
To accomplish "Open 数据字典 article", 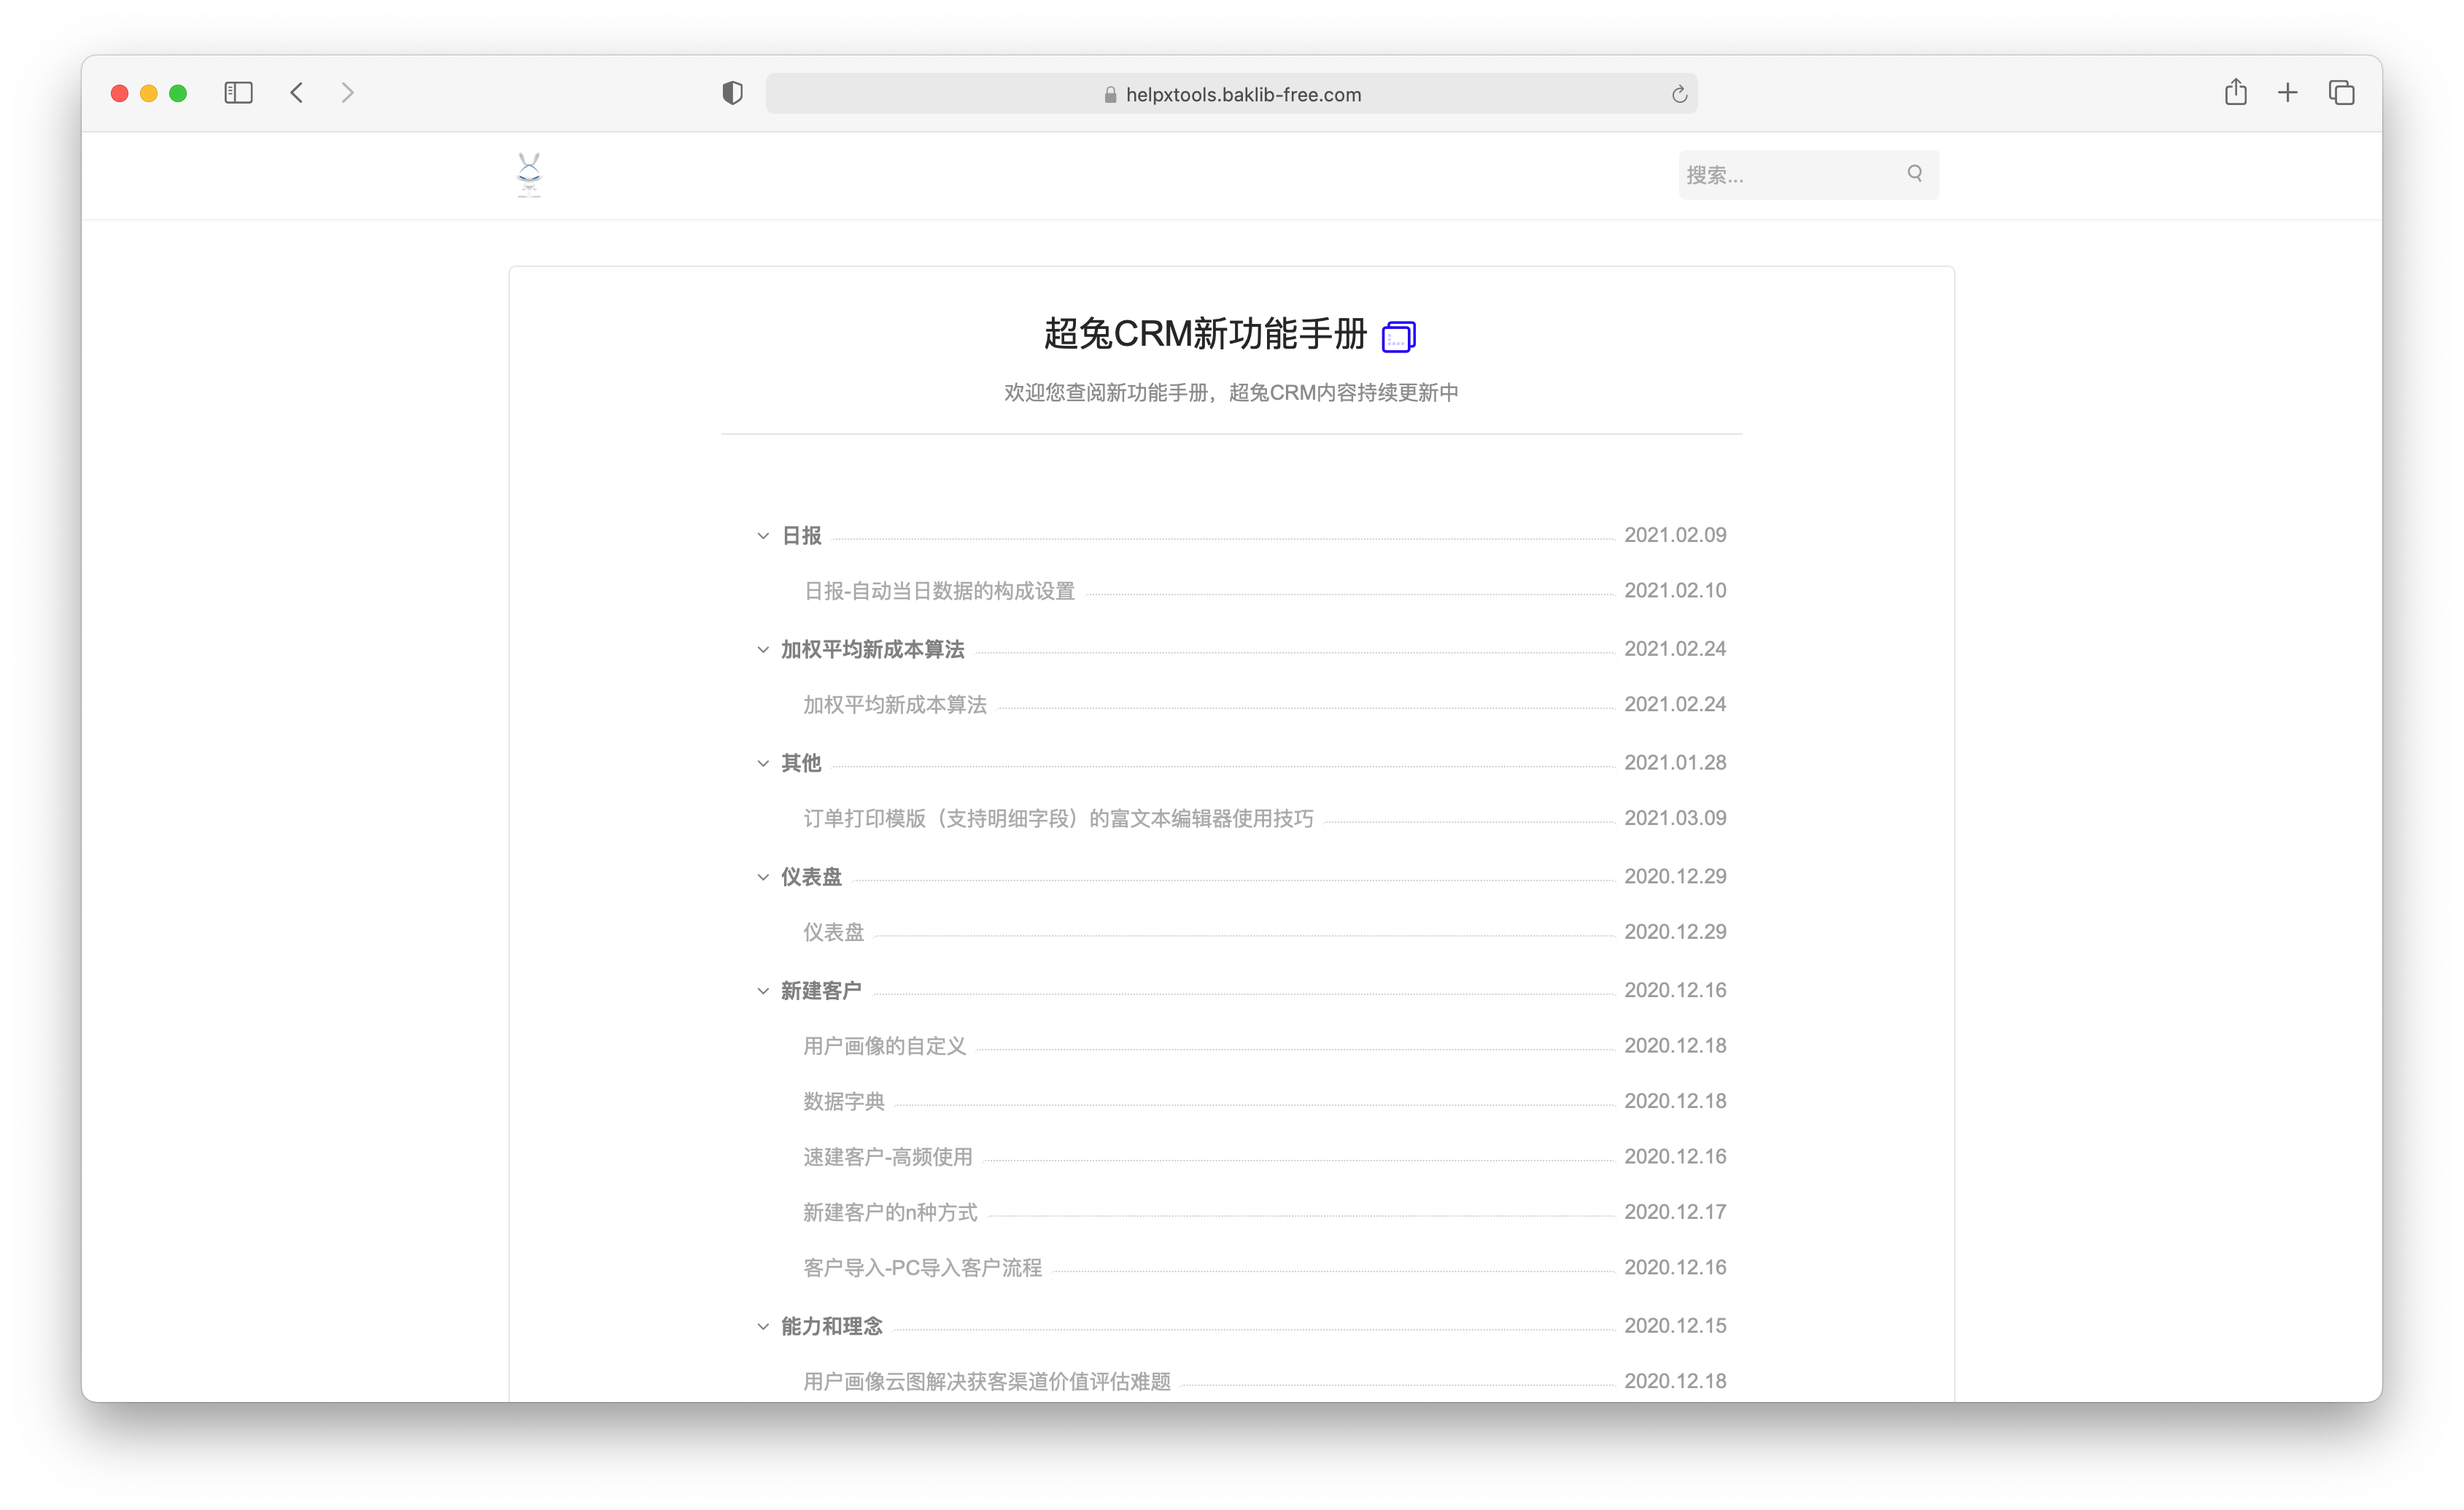I will [x=843, y=1102].
